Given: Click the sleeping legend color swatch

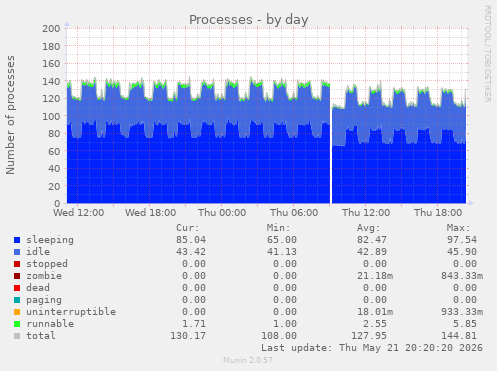Looking at the screenshot, I should [x=17, y=240].
